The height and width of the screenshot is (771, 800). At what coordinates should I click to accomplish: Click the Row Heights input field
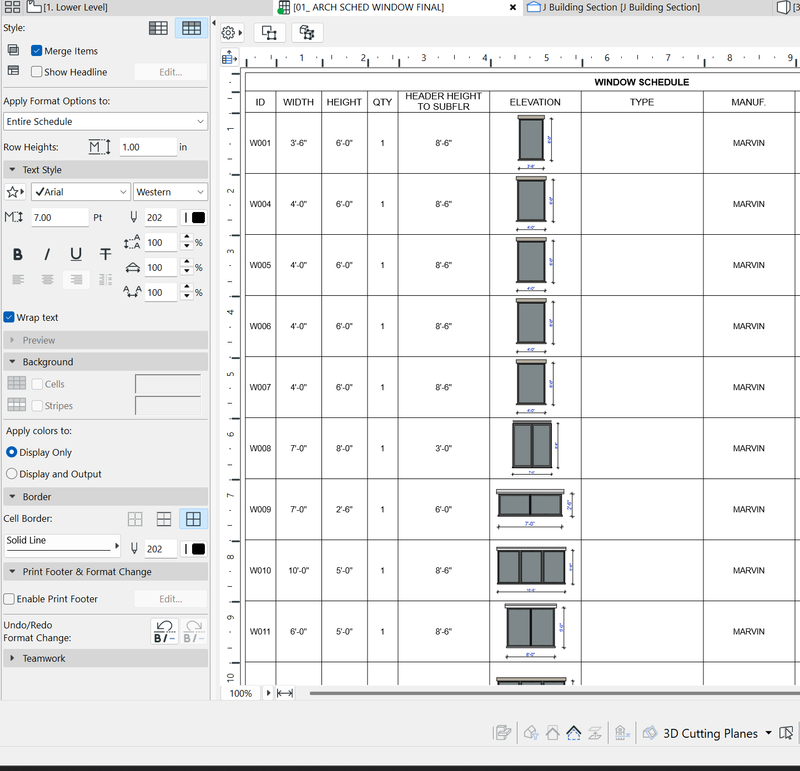(x=145, y=147)
